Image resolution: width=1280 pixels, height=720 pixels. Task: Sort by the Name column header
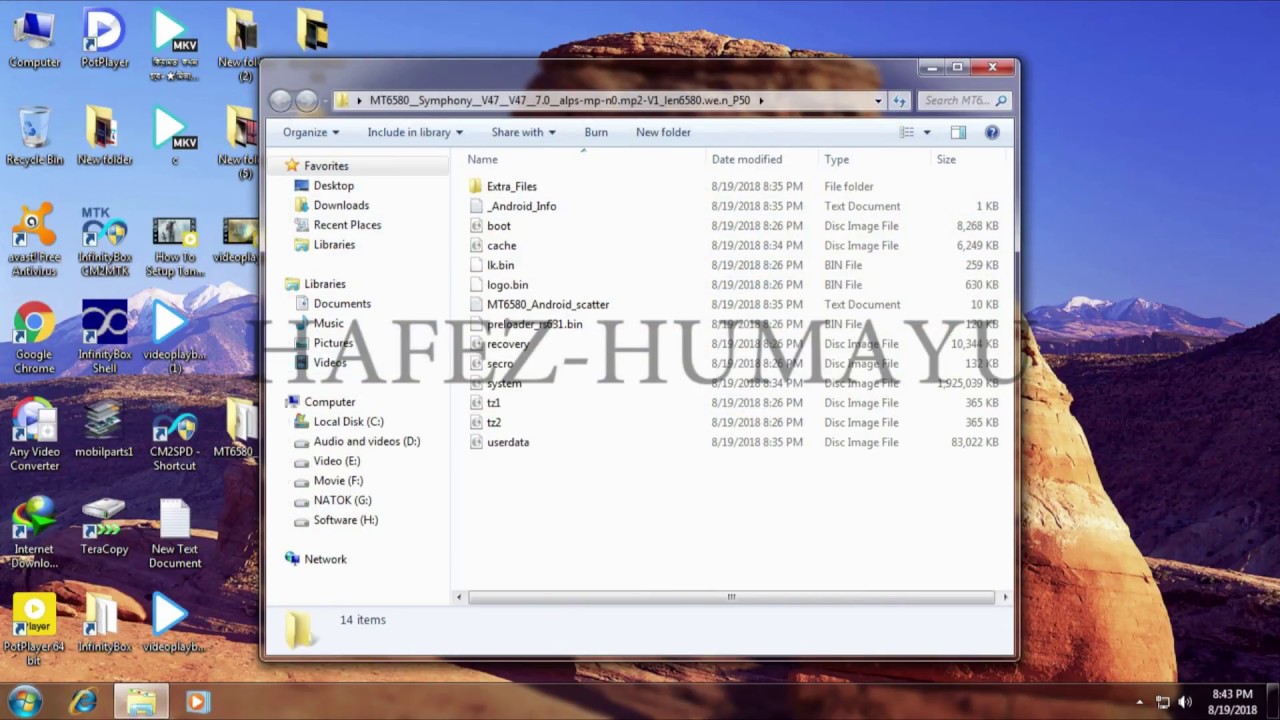coord(584,159)
